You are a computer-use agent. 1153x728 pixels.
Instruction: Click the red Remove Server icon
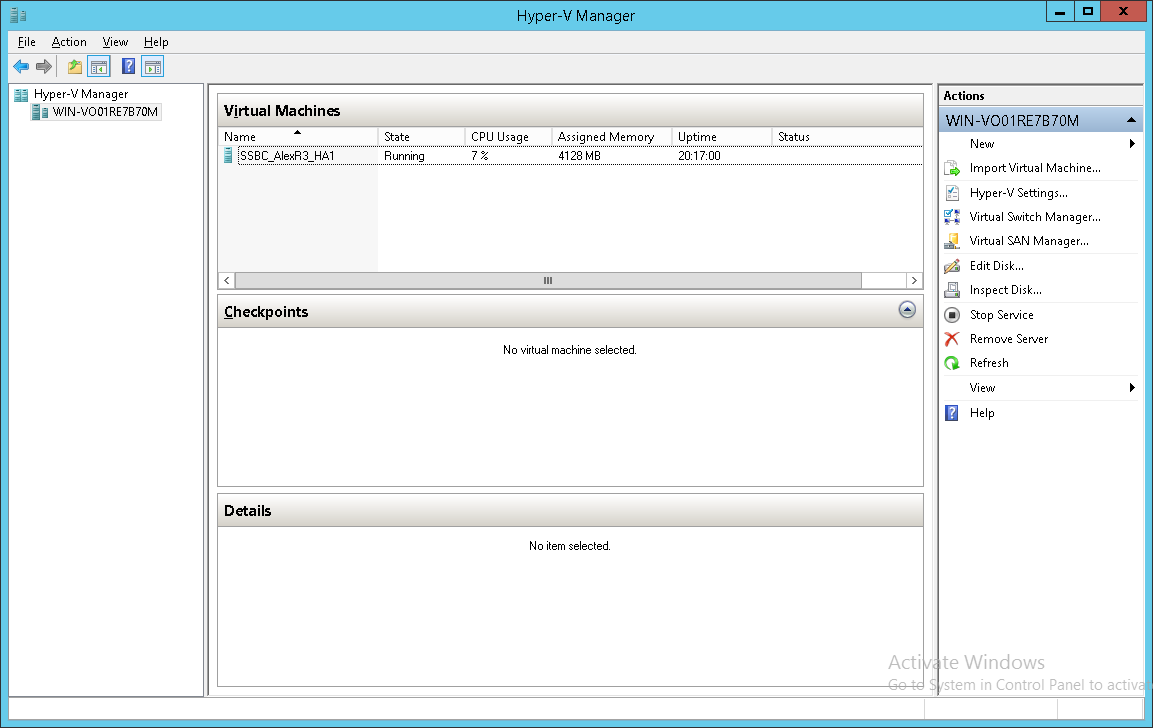click(x=953, y=338)
